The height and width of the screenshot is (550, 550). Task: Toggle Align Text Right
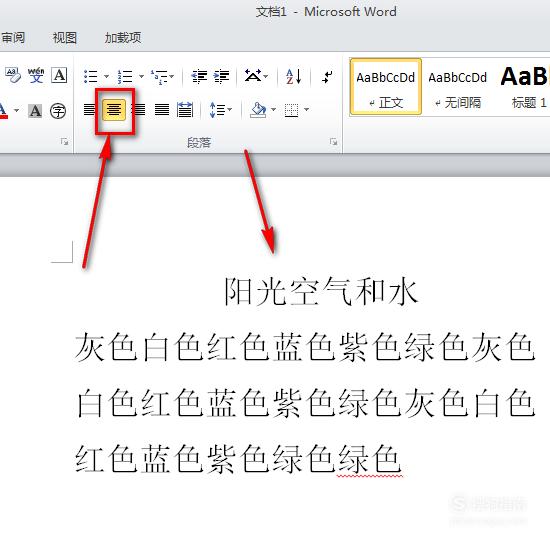click(140, 110)
